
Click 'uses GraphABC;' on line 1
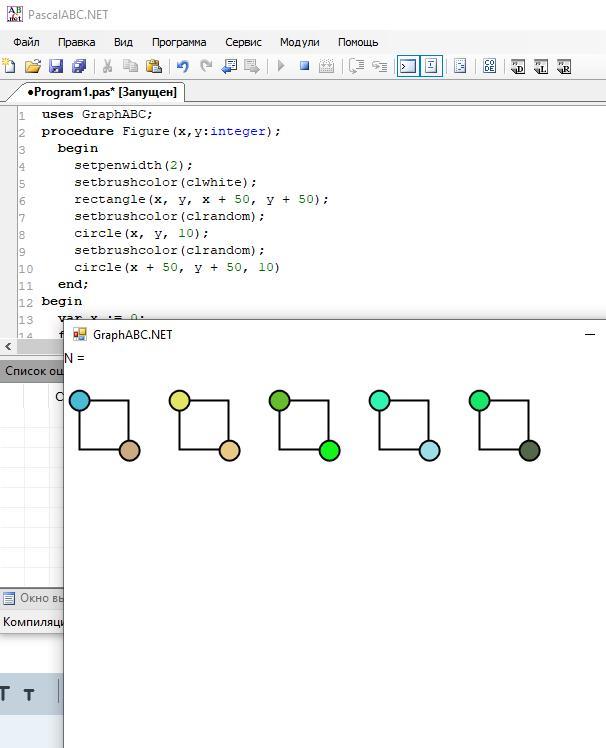97,114
